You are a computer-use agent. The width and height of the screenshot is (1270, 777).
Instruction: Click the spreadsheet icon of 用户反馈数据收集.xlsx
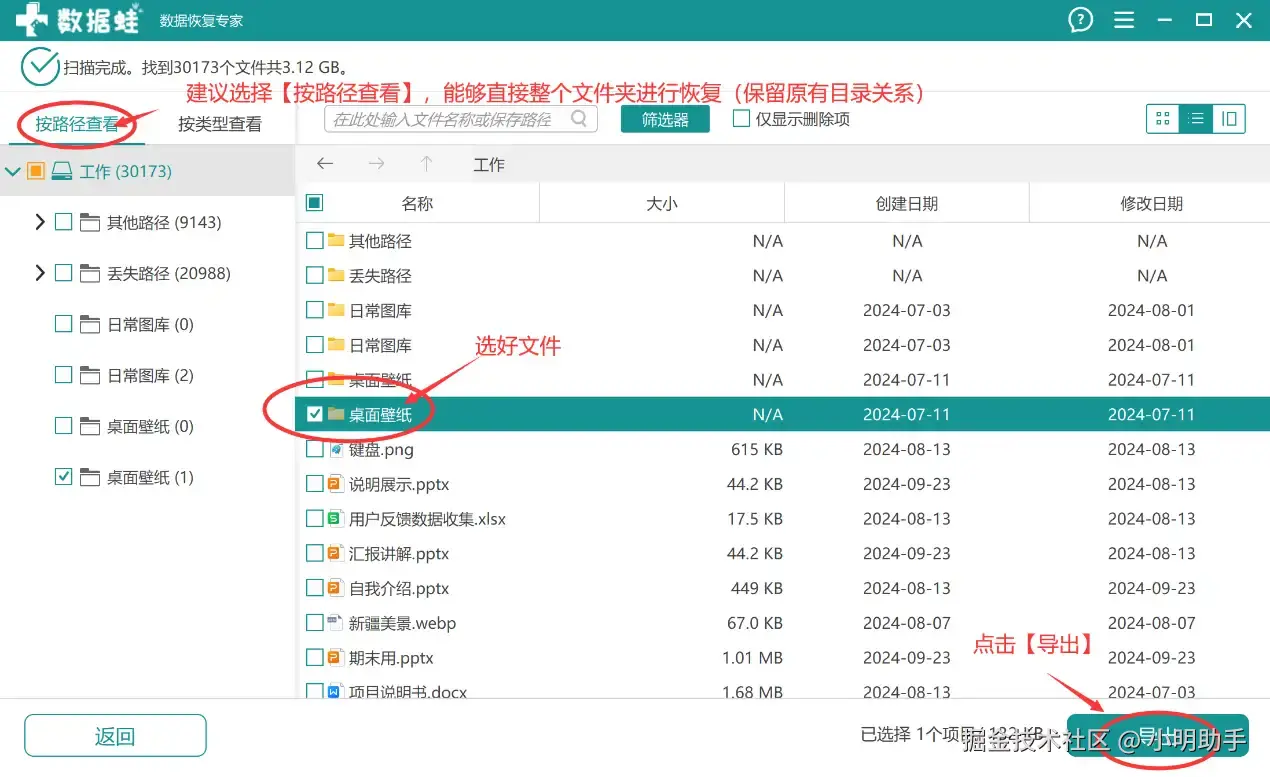coord(337,519)
